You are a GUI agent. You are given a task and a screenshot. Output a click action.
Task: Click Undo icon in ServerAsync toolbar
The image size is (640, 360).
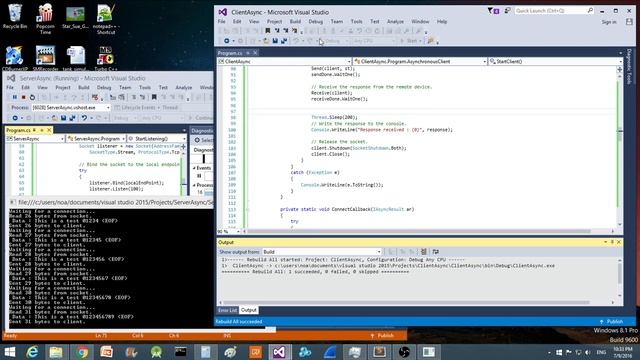click(84, 118)
